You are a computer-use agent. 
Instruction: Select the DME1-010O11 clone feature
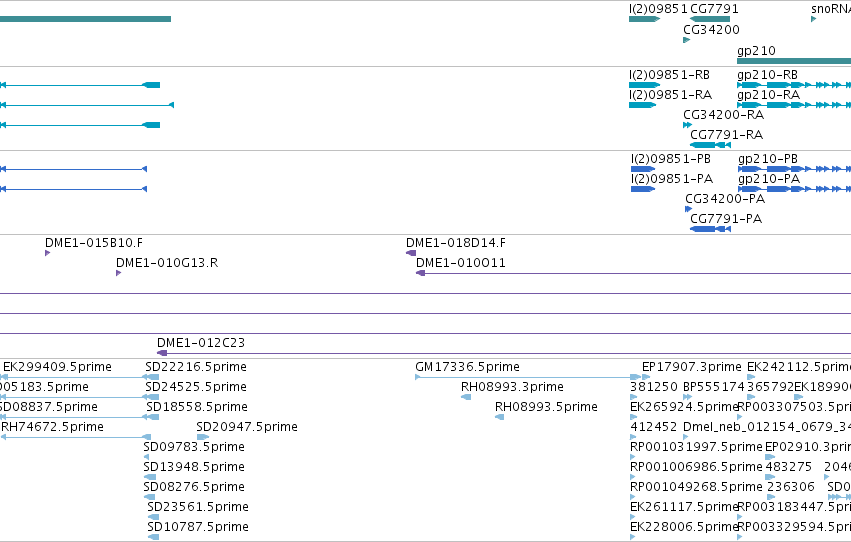pyautogui.click(x=633, y=273)
